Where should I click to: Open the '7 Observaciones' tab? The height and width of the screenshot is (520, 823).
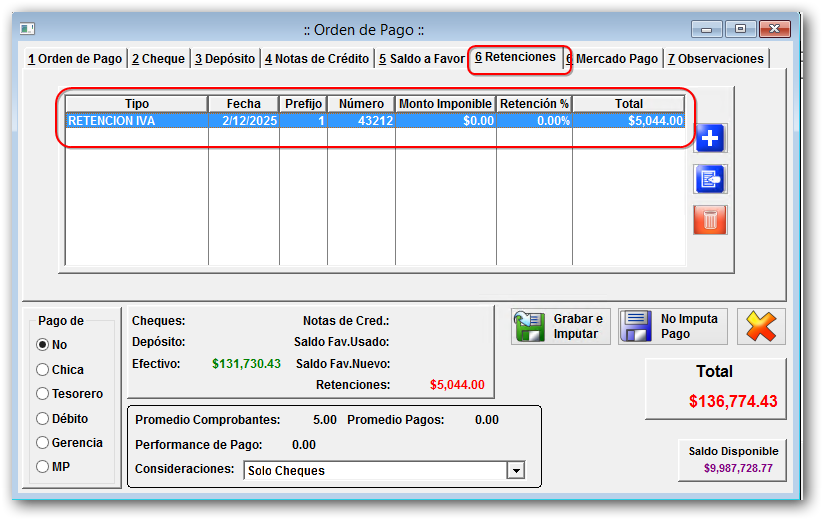[x=715, y=59]
